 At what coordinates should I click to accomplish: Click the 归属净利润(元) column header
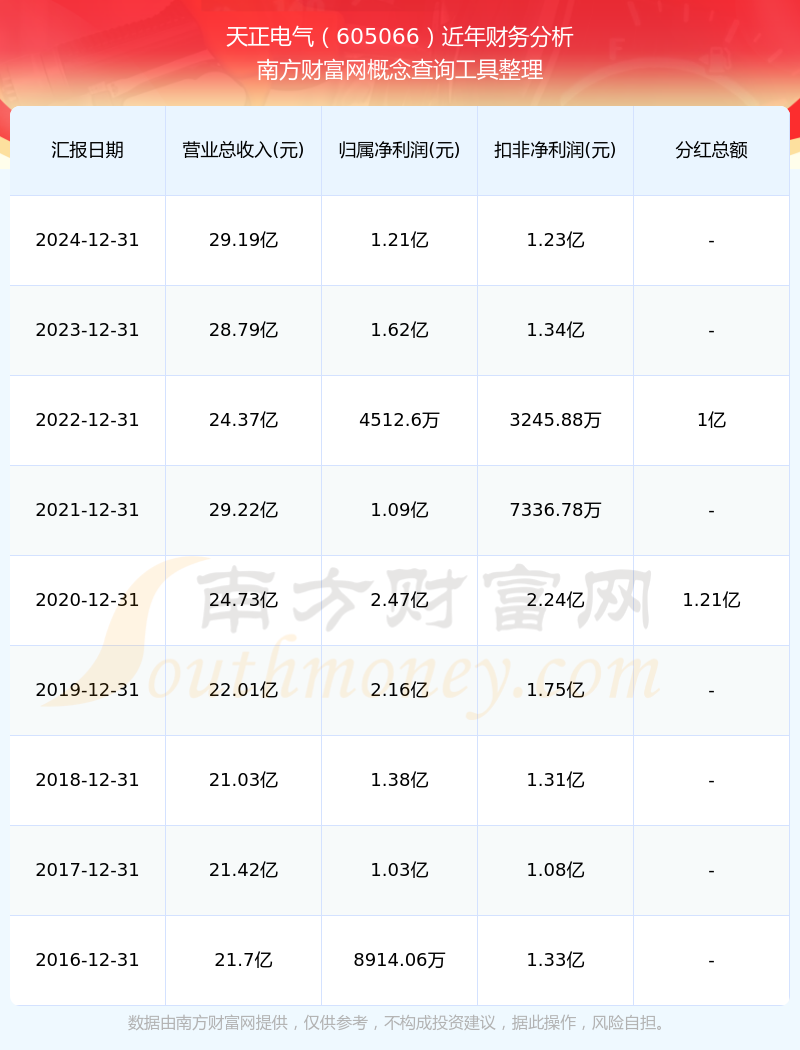399,150
